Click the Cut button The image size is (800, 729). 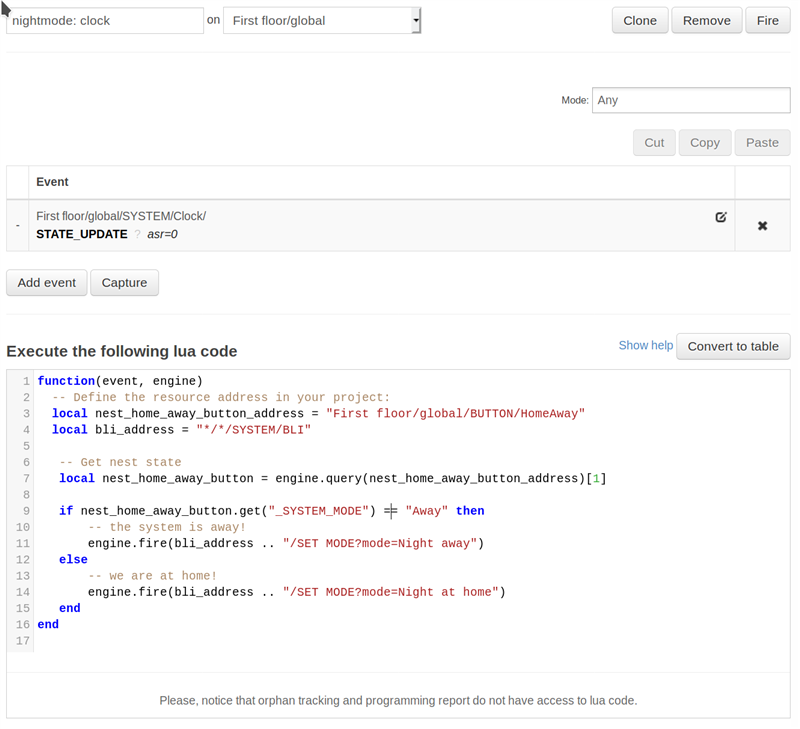click(654, 143)
